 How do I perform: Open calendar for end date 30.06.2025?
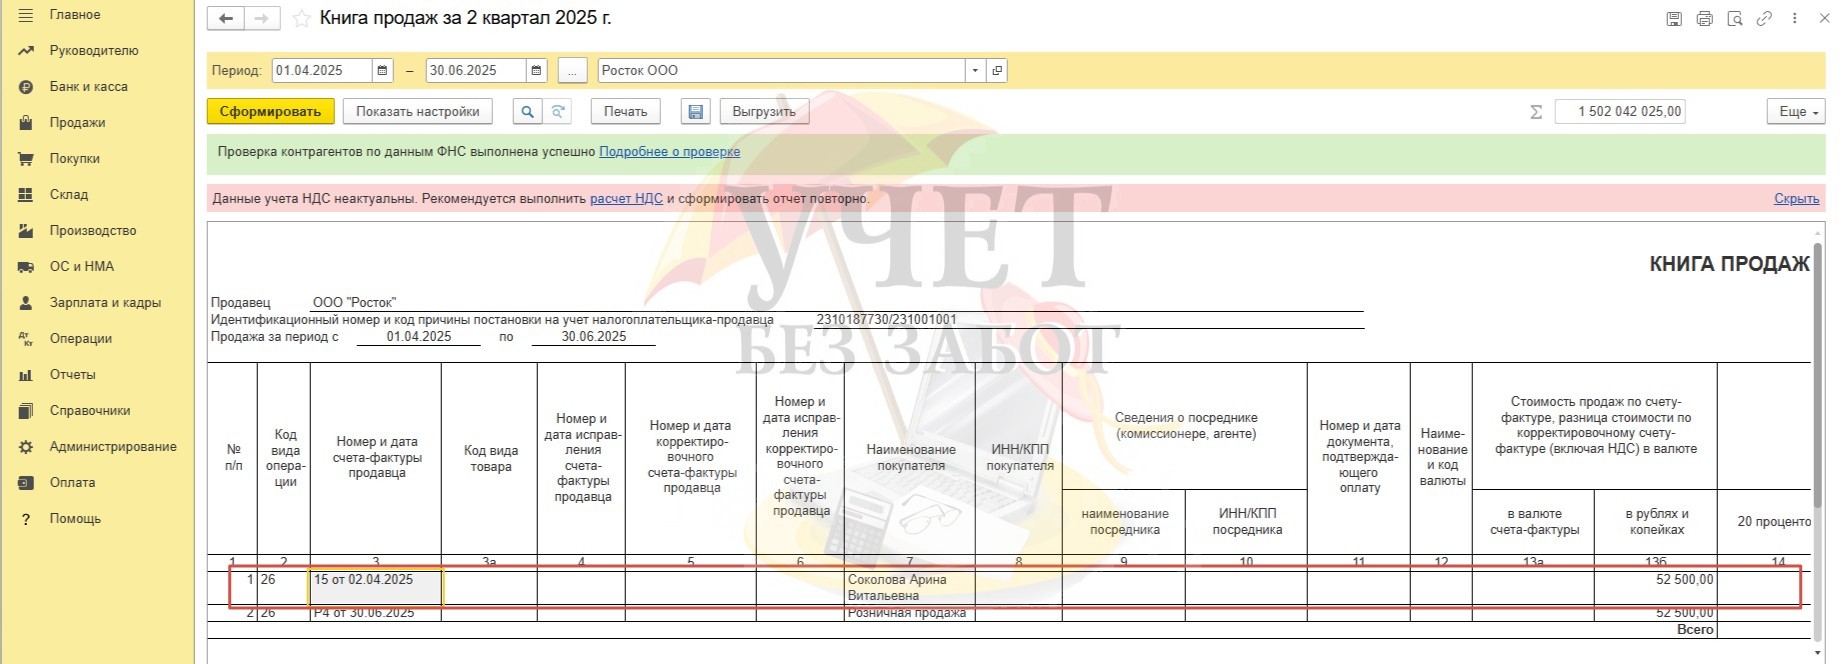tap(536, 71)
